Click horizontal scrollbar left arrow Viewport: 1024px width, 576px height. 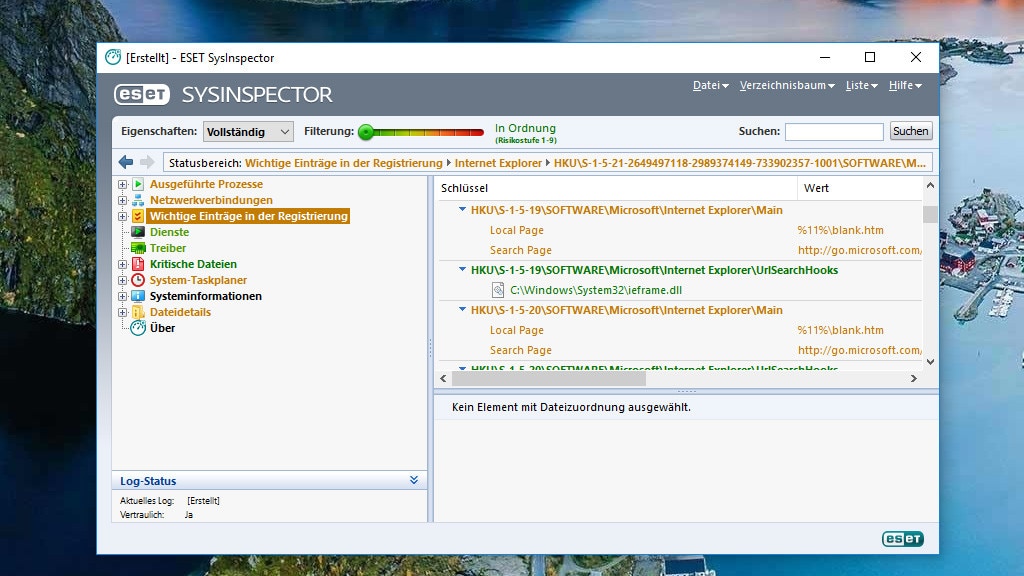443,378
